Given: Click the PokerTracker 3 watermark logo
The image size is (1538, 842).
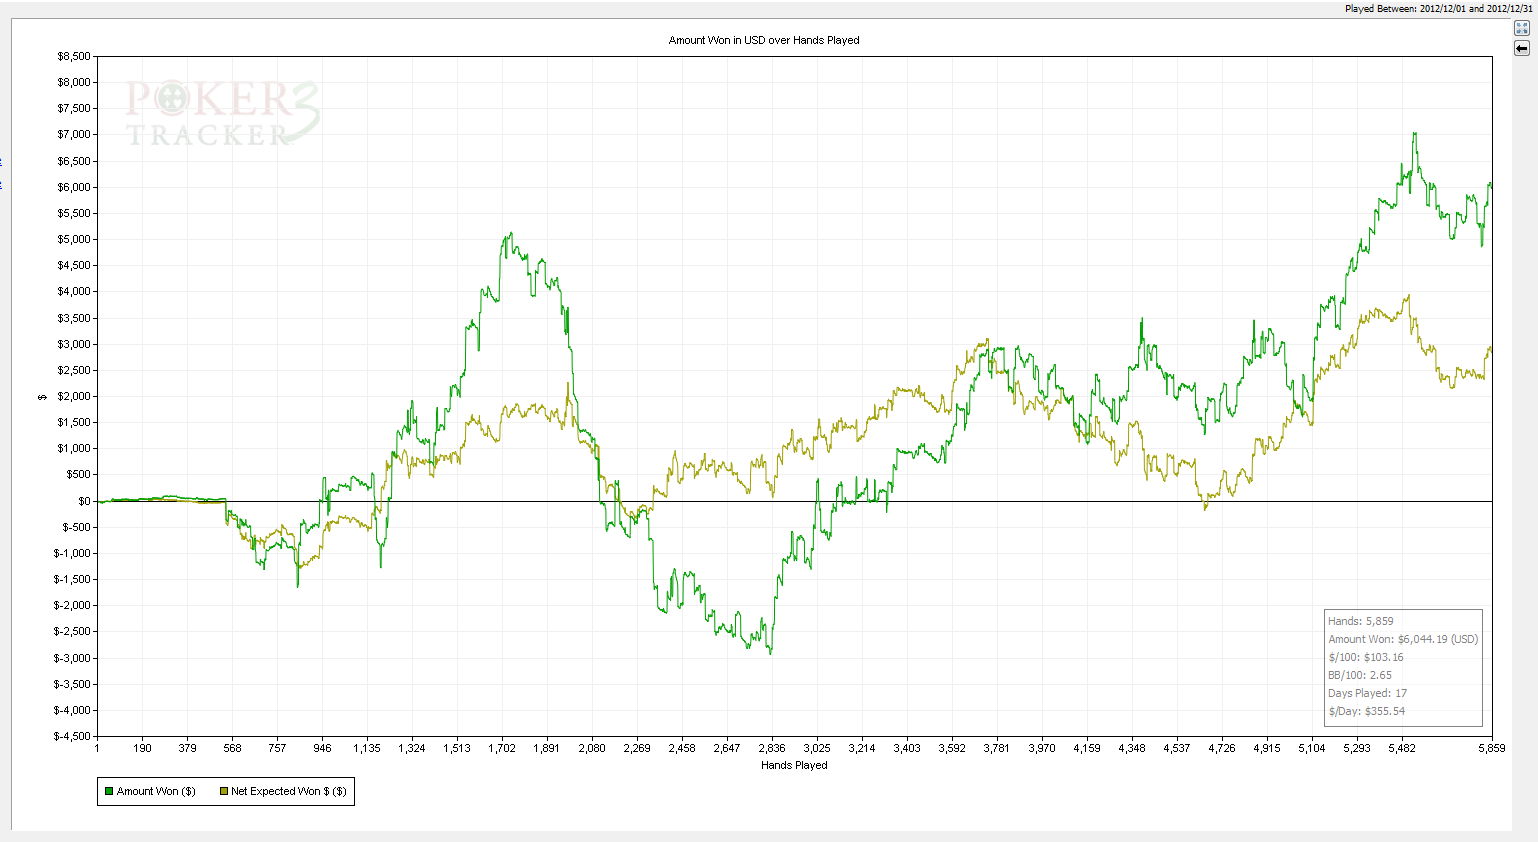Looking at the screenshot, I should coord(222,114).
